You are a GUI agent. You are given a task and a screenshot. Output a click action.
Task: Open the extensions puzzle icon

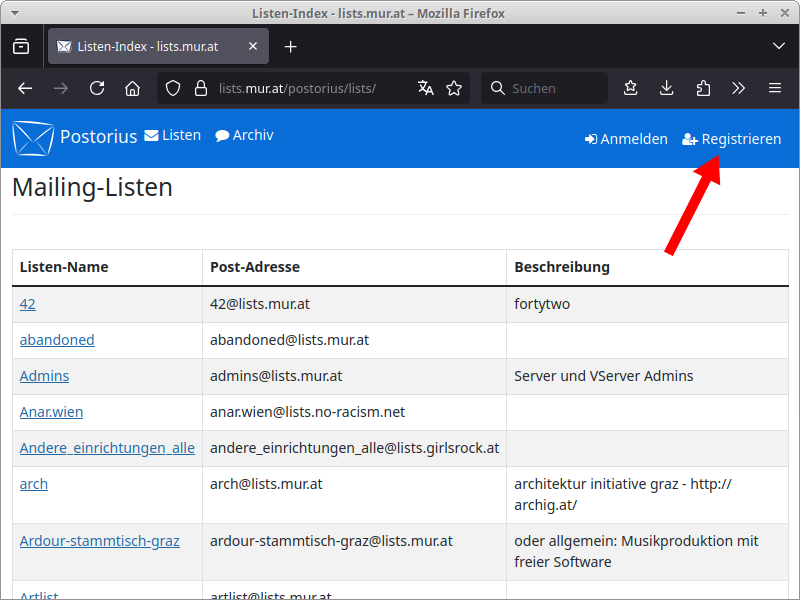pos(703,88)
